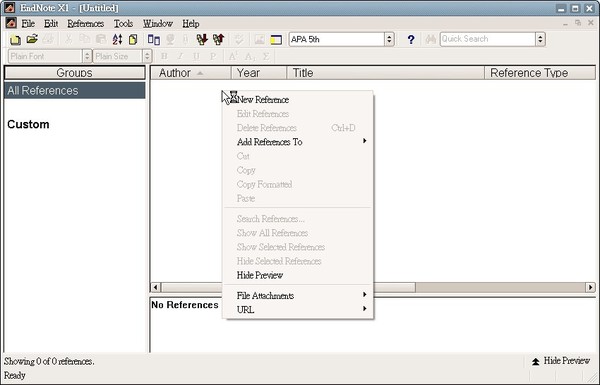Click disabled Delete References menu entry
600x385 pixels.
pyautogui.click(x=298, y=128)
